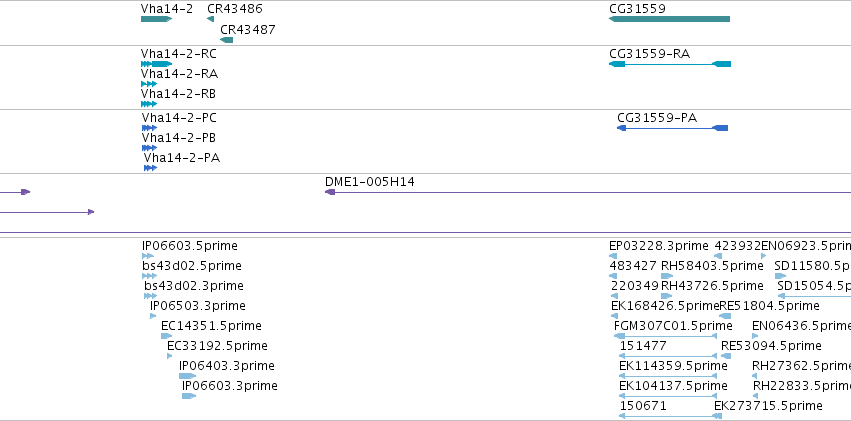Select the bs43d02.5prime EST glyph

pos(149,276)
